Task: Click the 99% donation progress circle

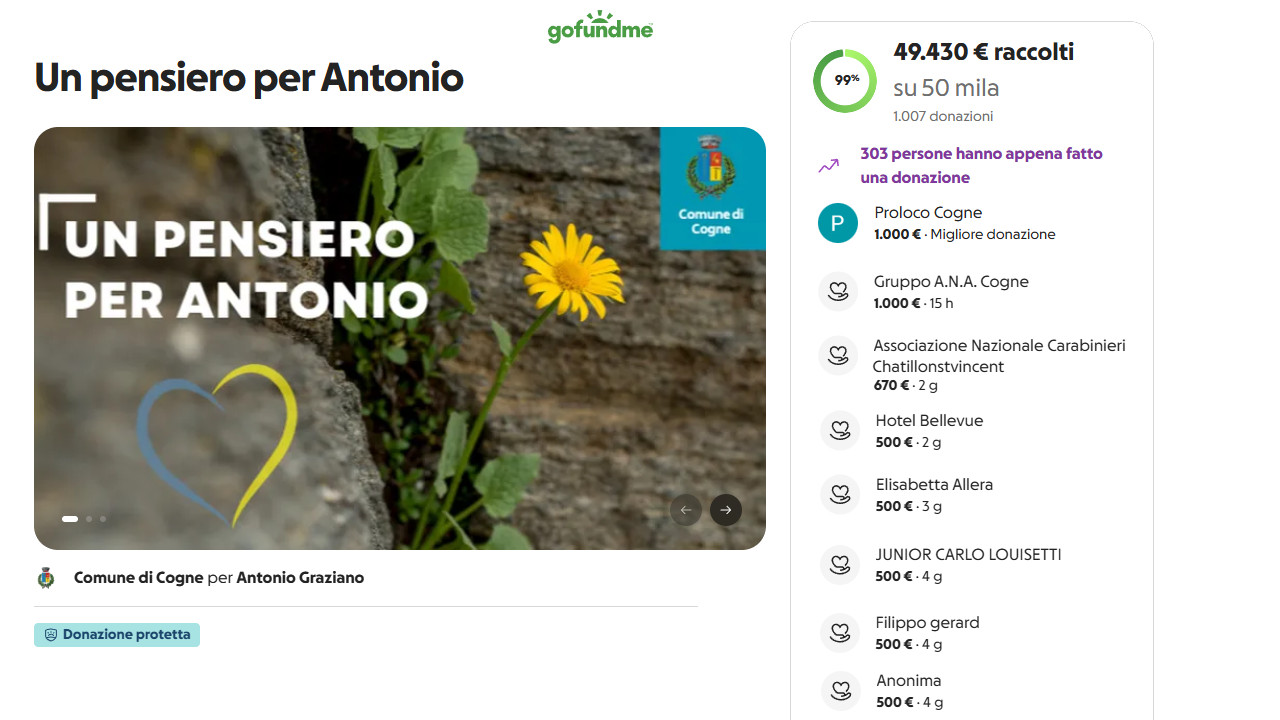Action: click(845, 80)
